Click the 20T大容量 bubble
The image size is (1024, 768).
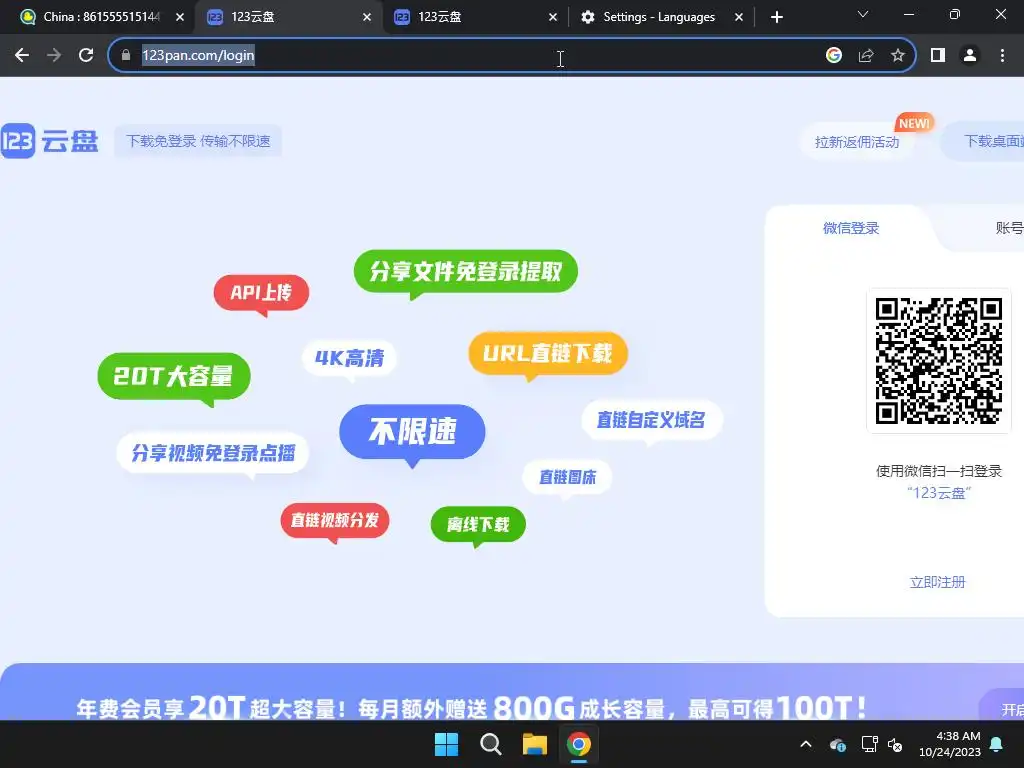[x=174, y=376]
